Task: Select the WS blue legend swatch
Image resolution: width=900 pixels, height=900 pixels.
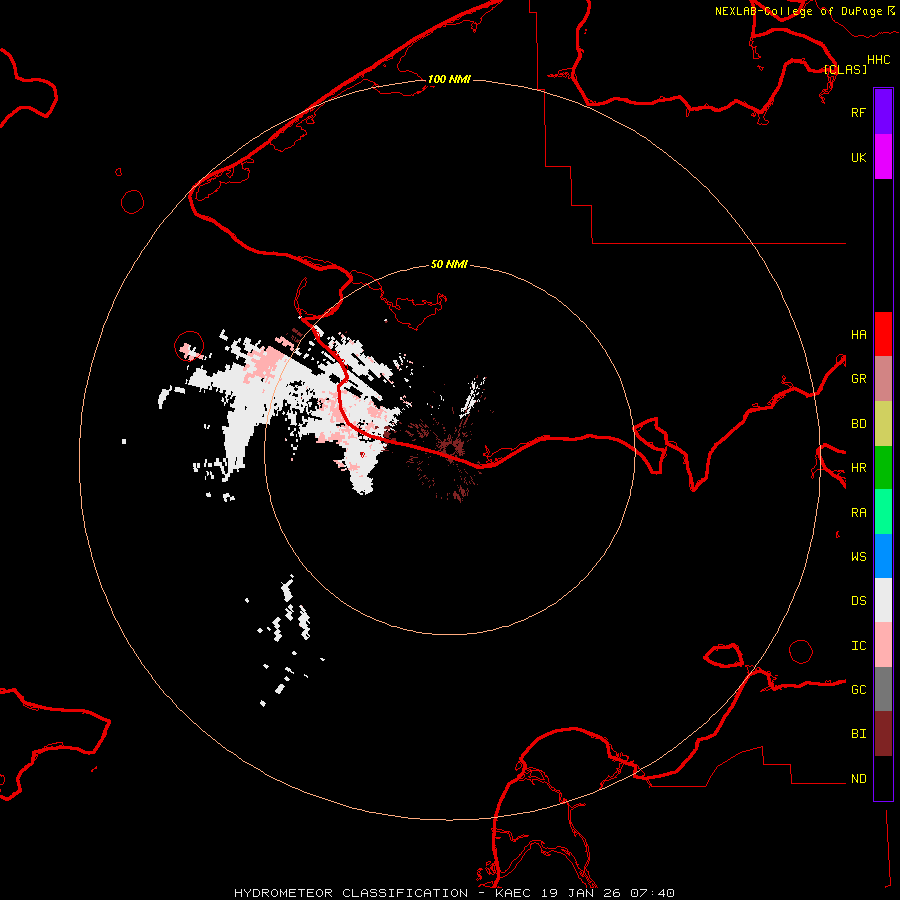Action: [883, 556]
